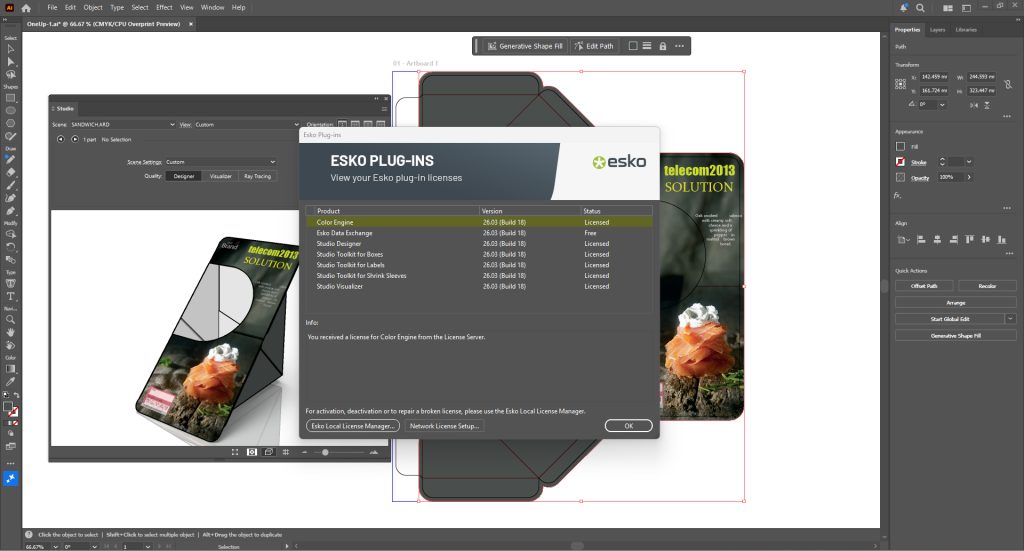Click the Edit Toolbar three-dots icon
The height and width of the screenshot is (551, 1024).
10,464
